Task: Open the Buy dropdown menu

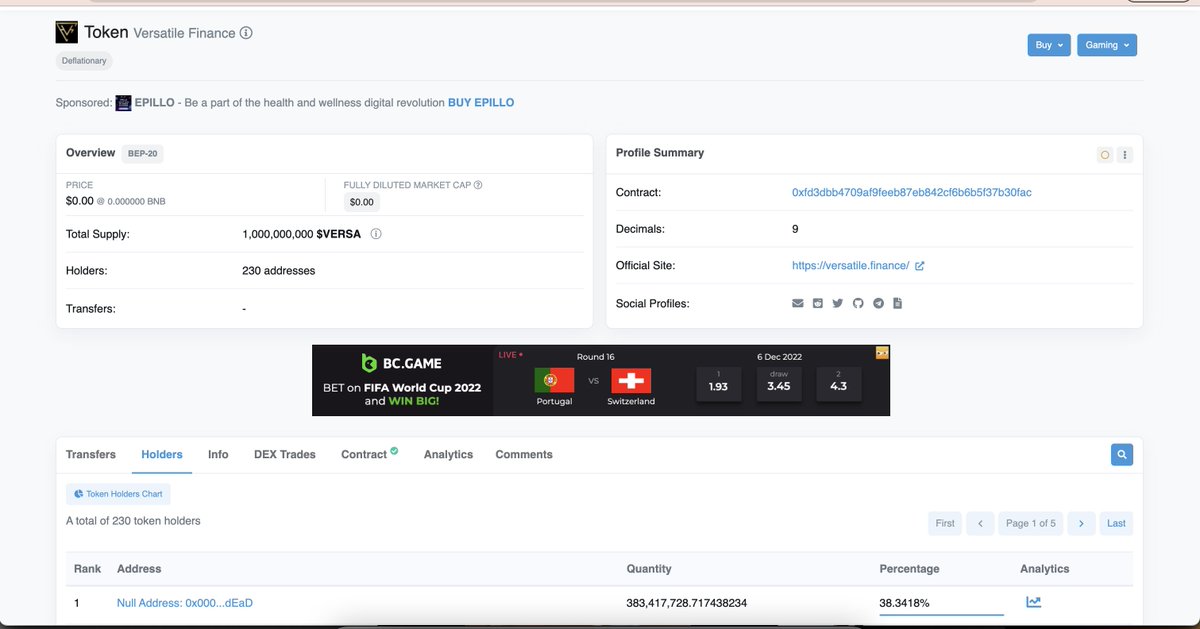Action: 1048,44
